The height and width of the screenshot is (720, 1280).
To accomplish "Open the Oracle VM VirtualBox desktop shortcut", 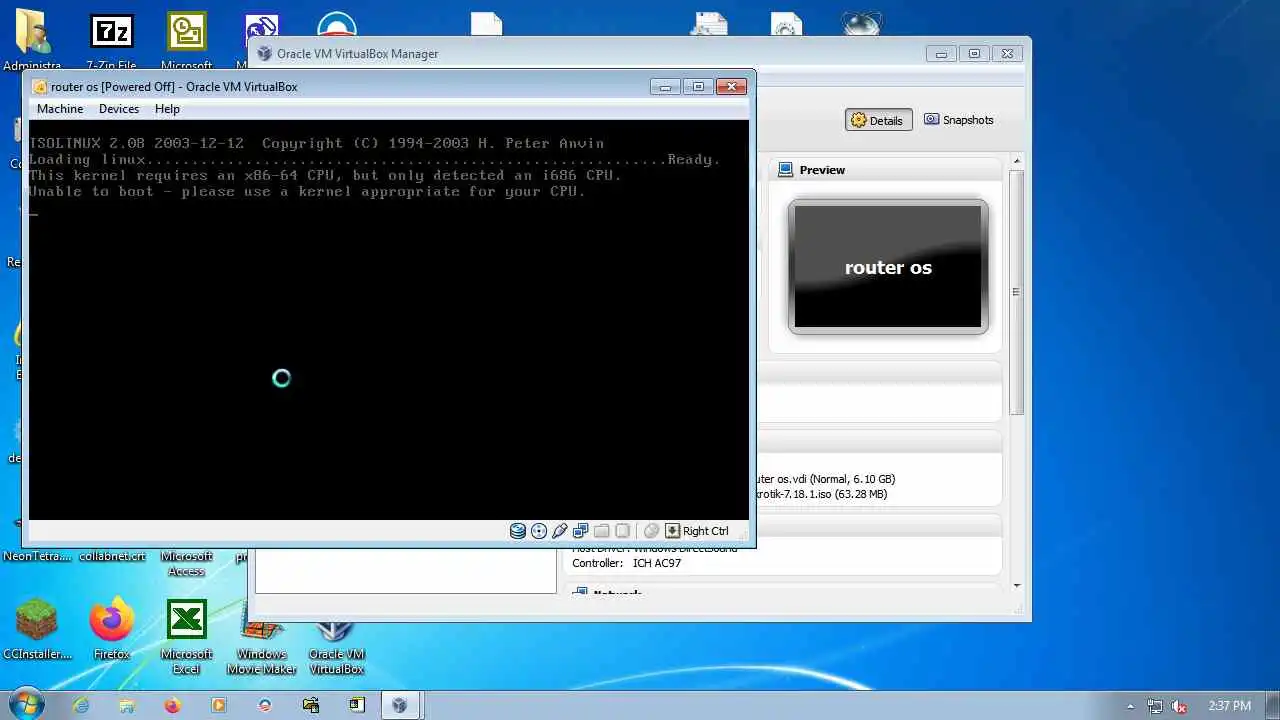I will point(336,645).
